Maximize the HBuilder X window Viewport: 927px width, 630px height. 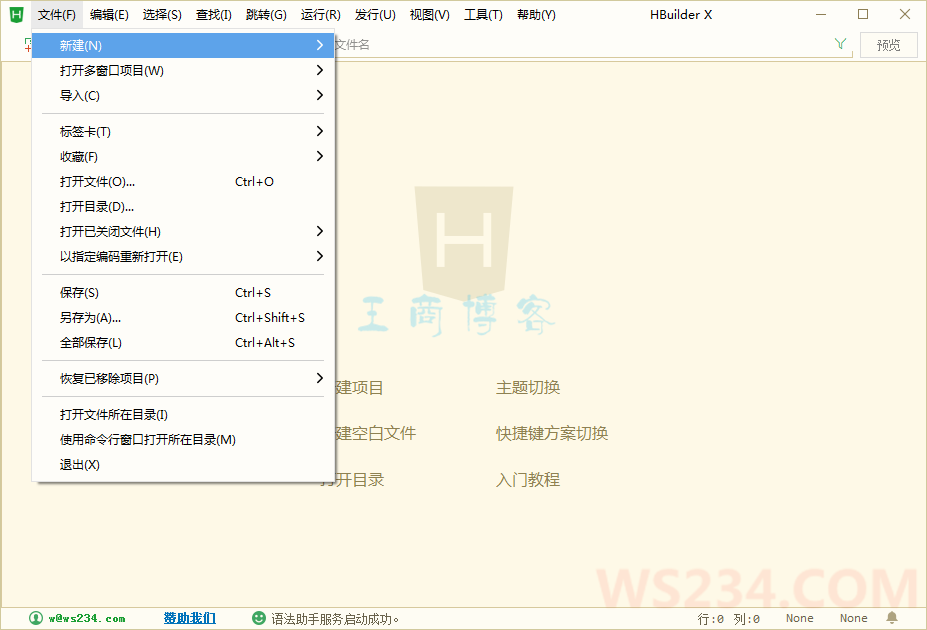[x=863, y=14]
